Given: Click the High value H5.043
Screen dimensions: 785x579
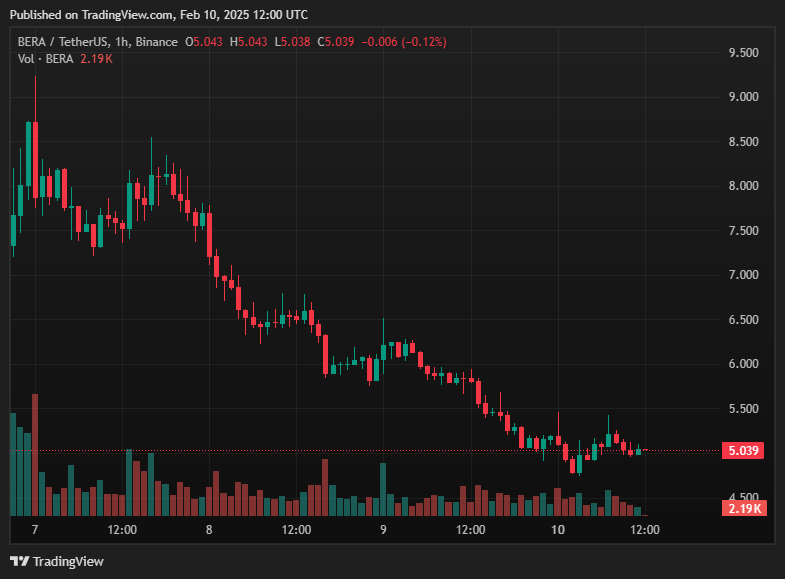Looking at the screenshot, I should pos(248,42).
